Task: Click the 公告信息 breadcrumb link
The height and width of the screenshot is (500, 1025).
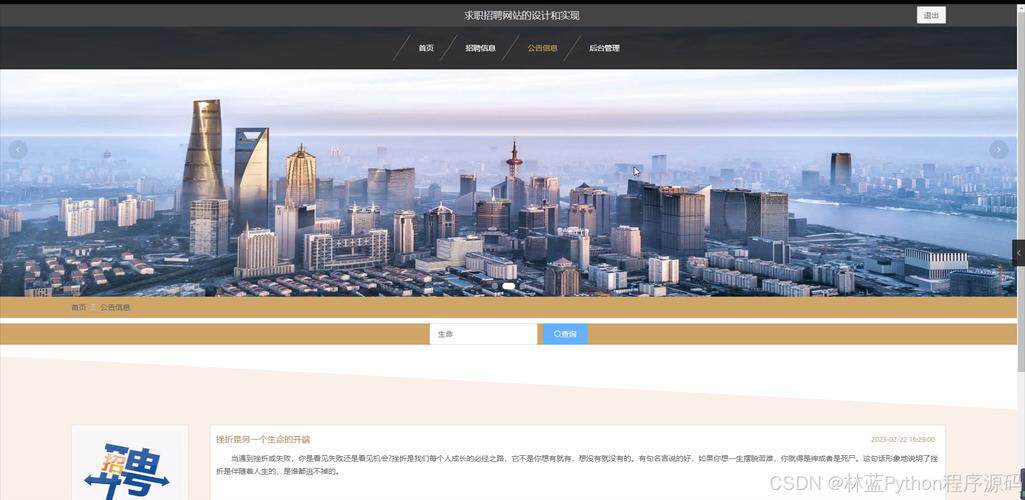Action: pos(115,307)
